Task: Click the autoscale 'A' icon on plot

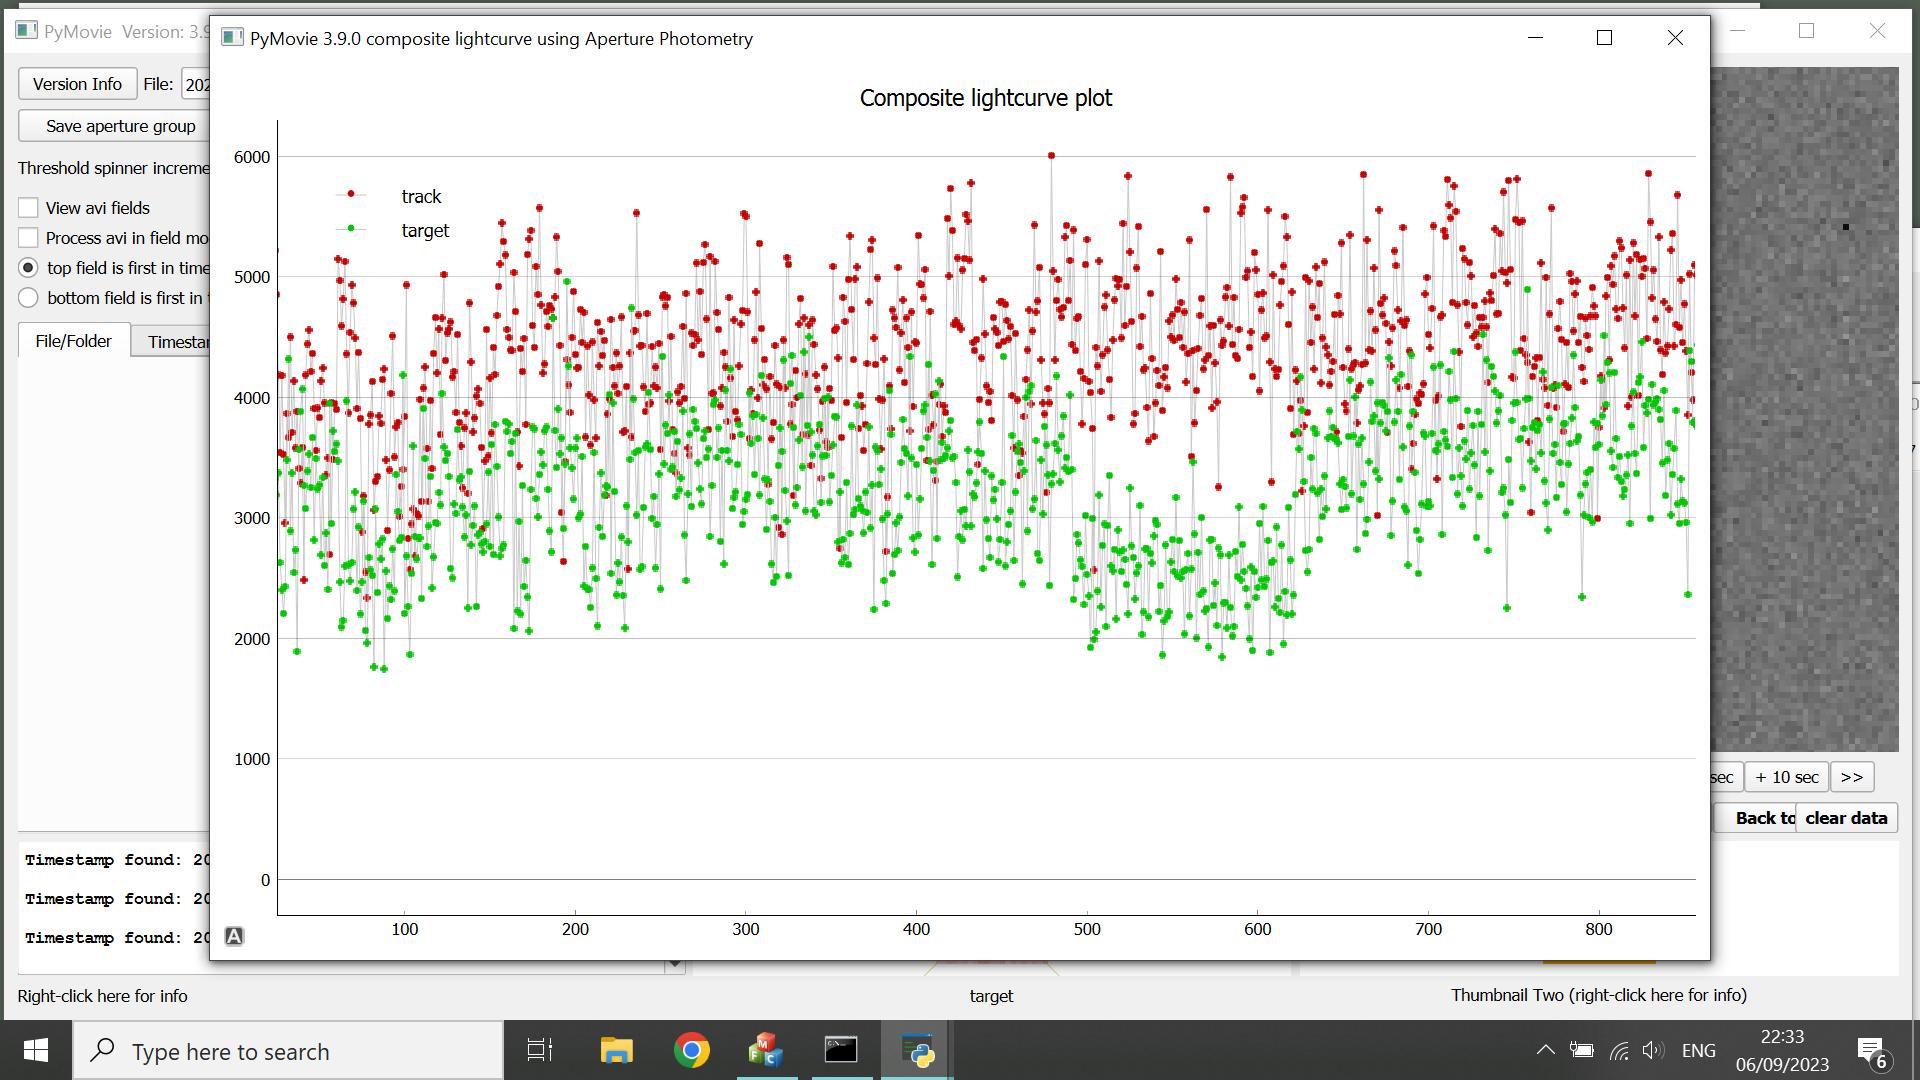Action: point(234,936)
